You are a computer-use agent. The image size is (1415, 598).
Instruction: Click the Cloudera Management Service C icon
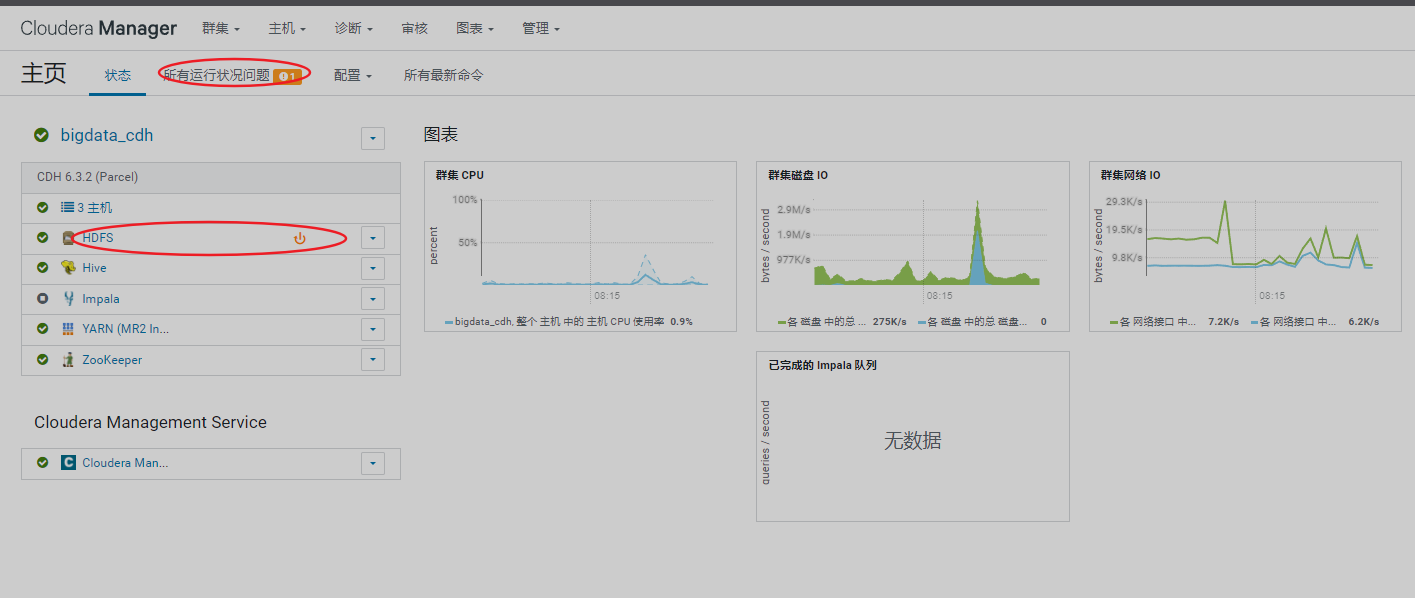[x=68, y=463]
